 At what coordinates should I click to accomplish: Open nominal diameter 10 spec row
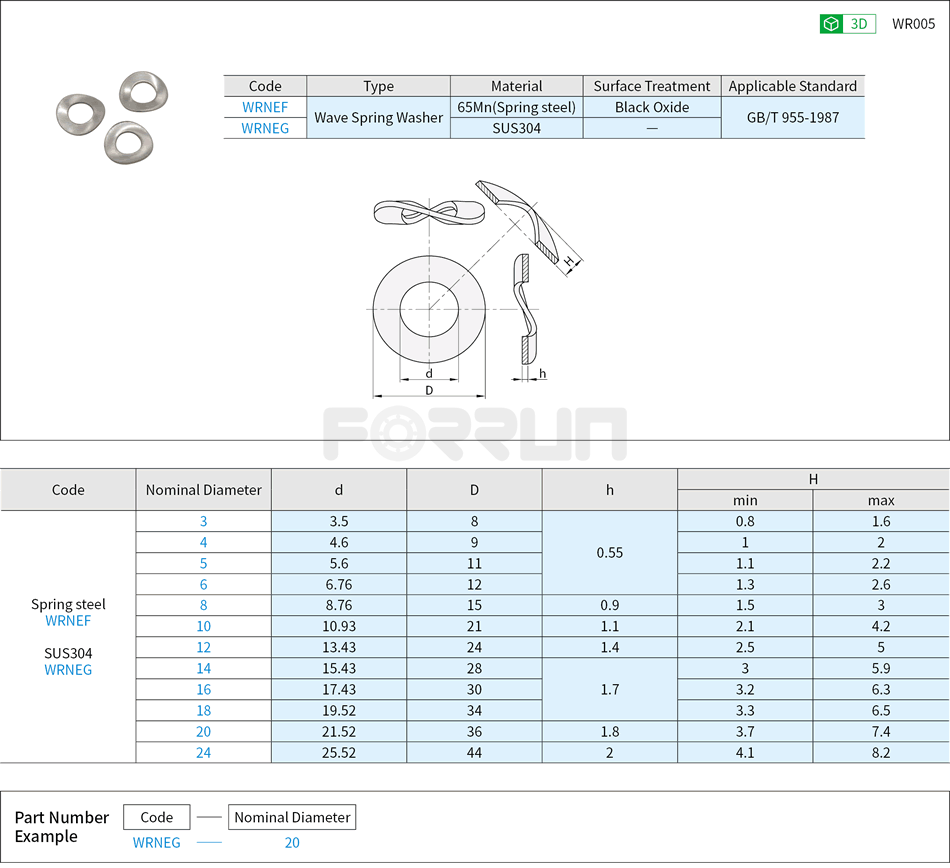click(x=203, y=626)
